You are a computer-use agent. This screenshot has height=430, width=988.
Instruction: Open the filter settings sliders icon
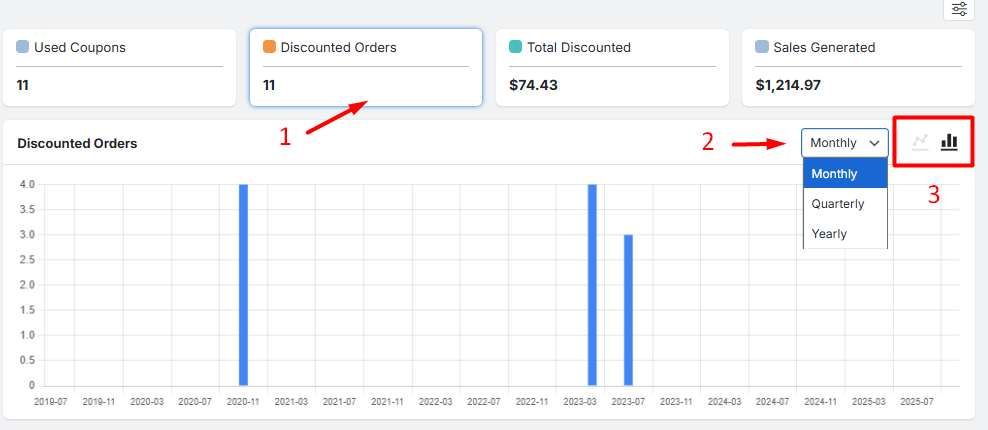(959, 9)
